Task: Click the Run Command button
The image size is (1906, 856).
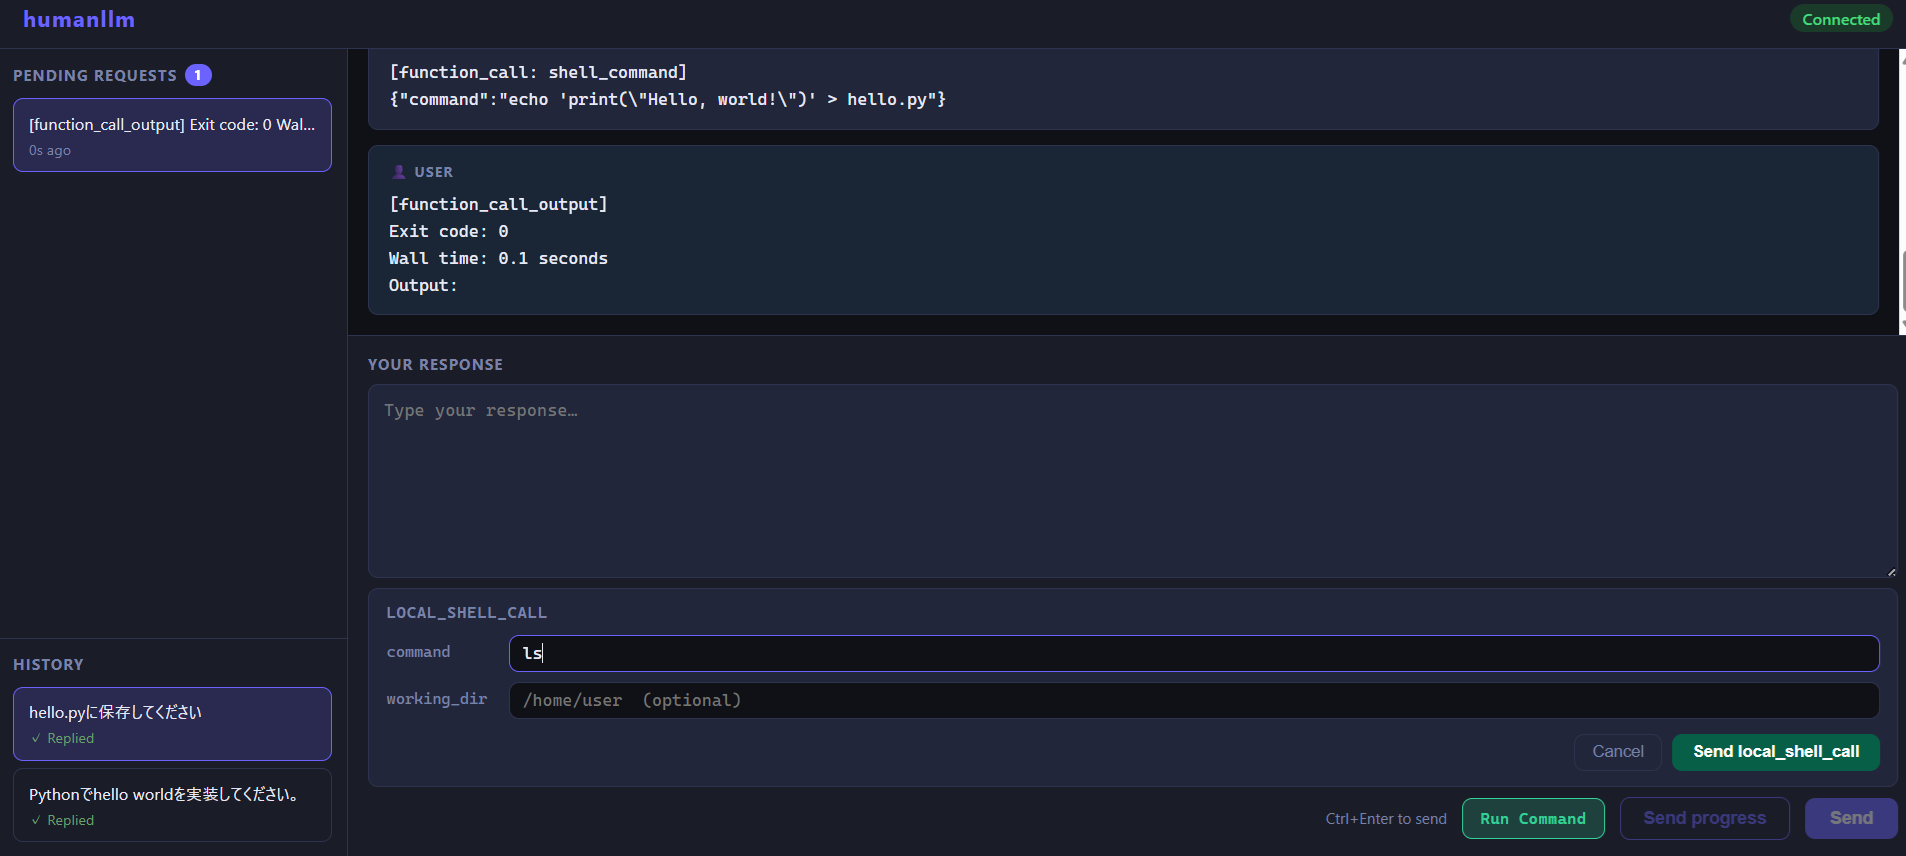Action: tap(1533, 818)
